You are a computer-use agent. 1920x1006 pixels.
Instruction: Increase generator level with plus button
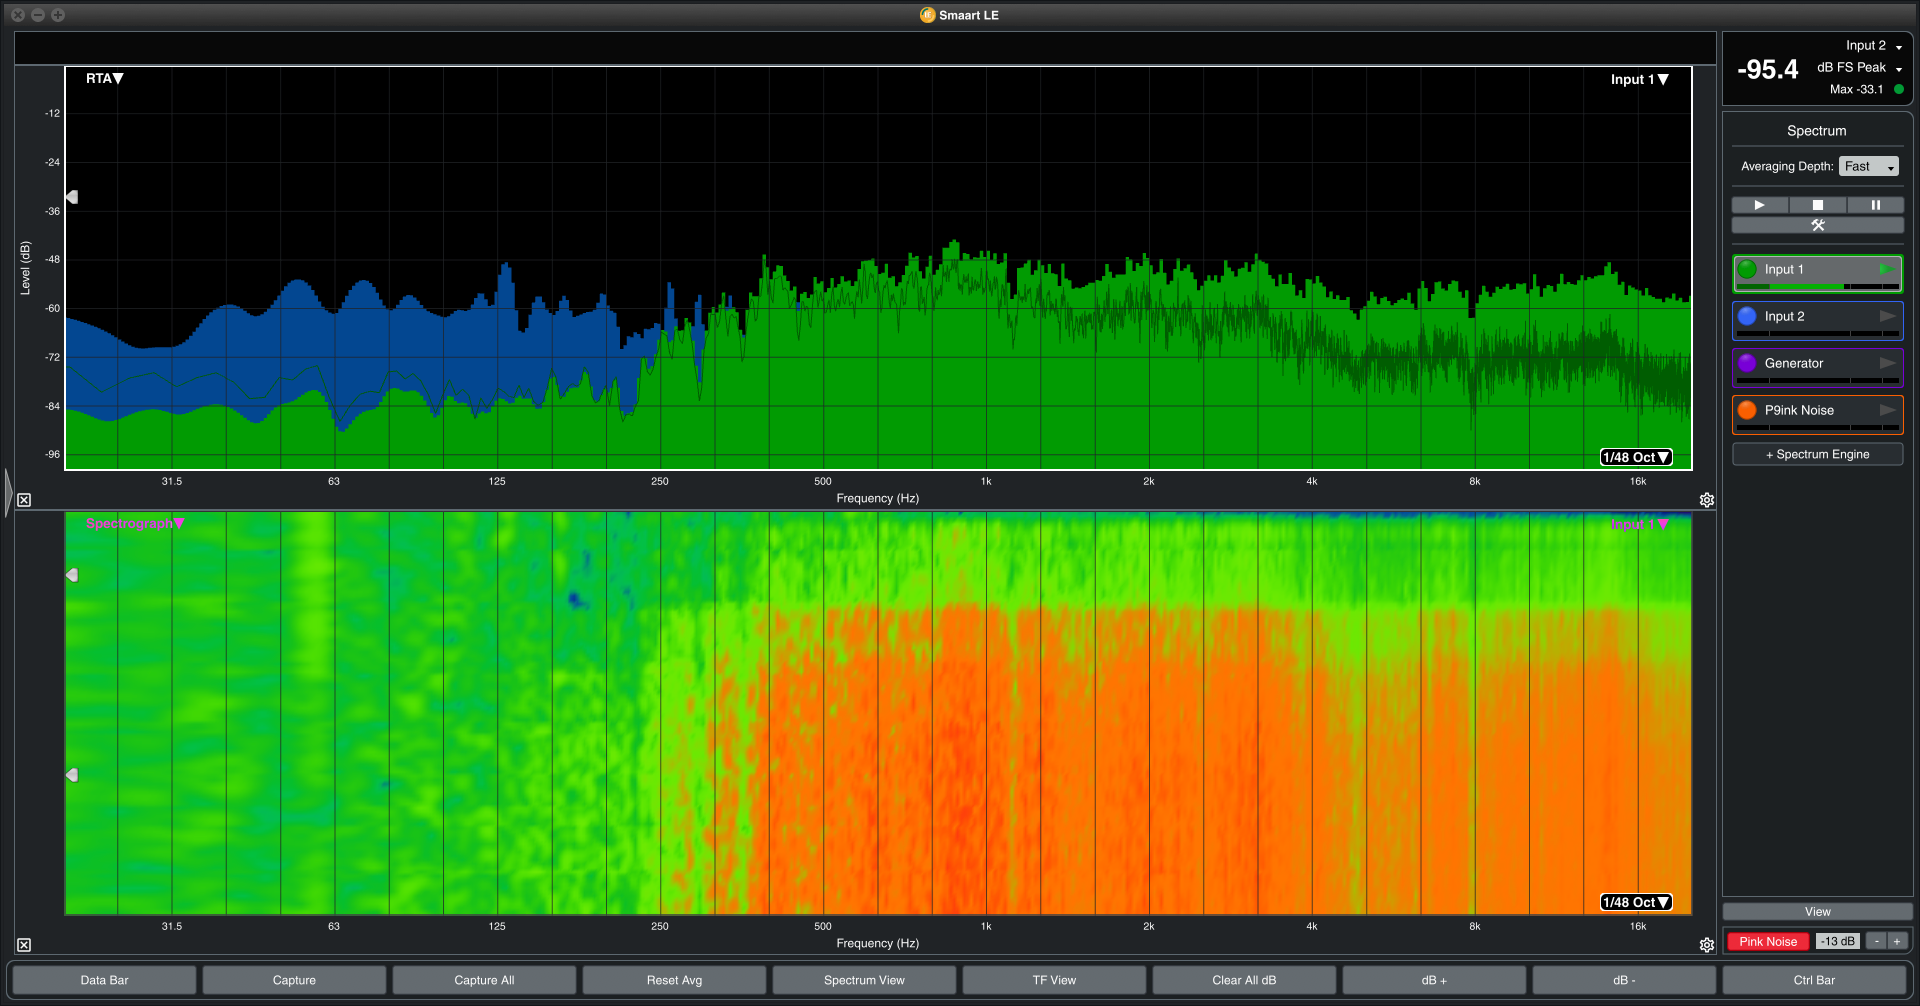pyautogui.click(x=1897, y=941)
